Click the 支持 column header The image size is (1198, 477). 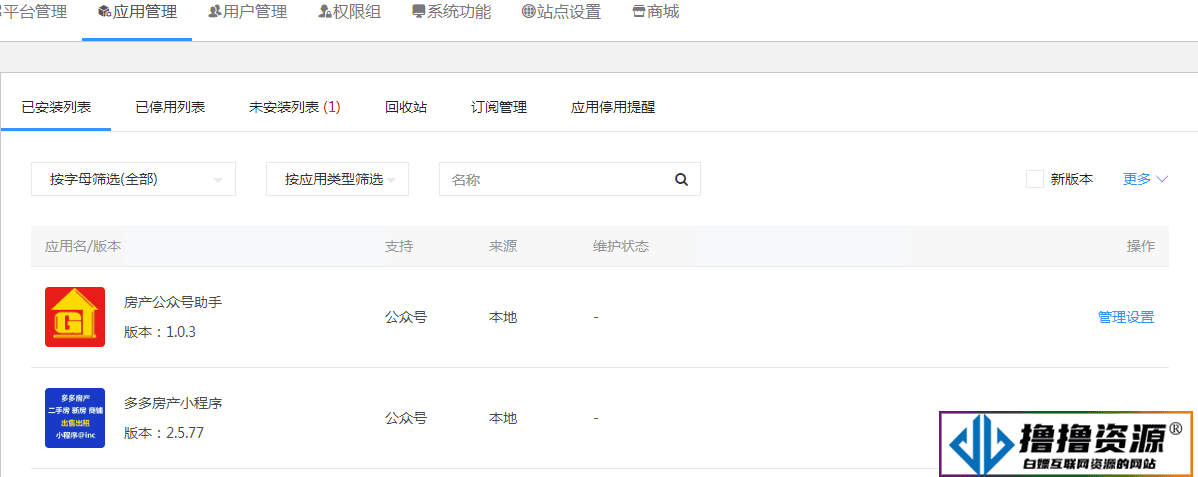click(399, 246)
